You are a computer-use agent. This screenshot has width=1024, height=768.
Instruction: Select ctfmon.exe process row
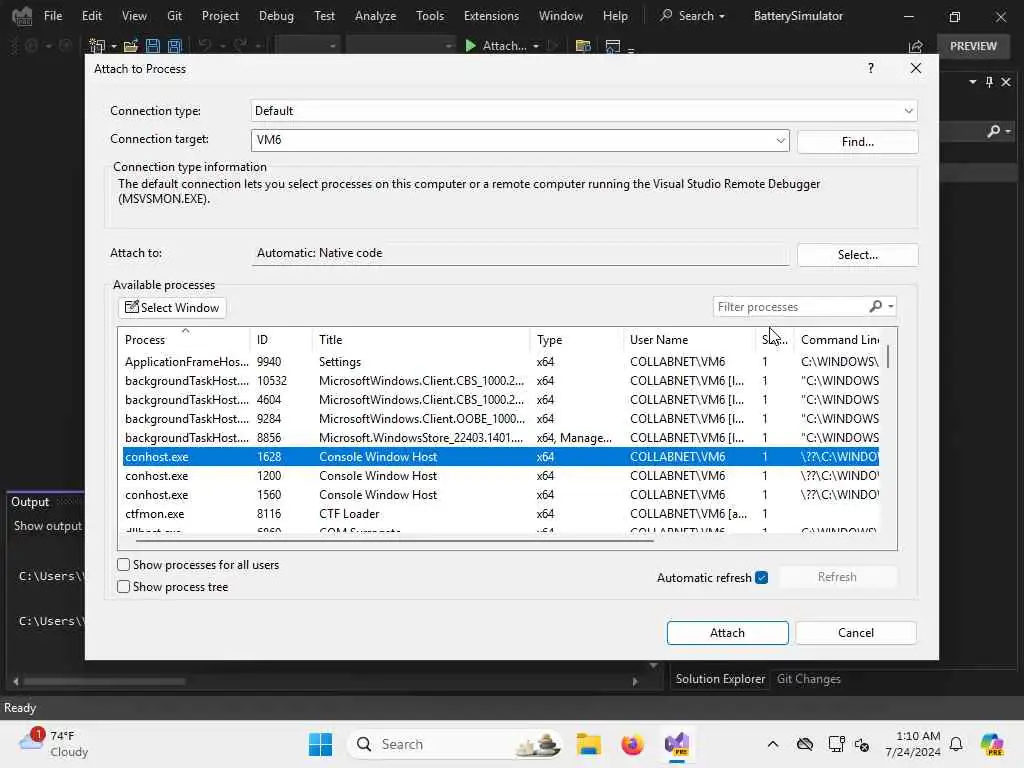(x=501, y=514)
